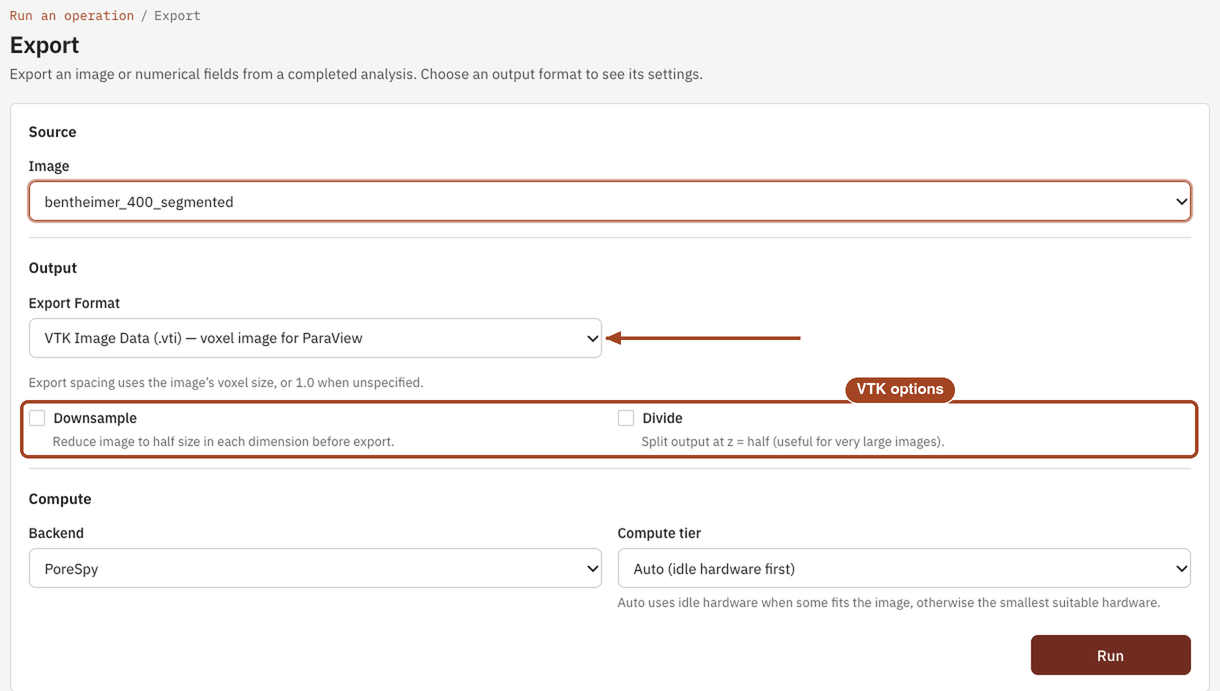Click the 'Backend' field label
The image size is (1220, 691).
56,533
